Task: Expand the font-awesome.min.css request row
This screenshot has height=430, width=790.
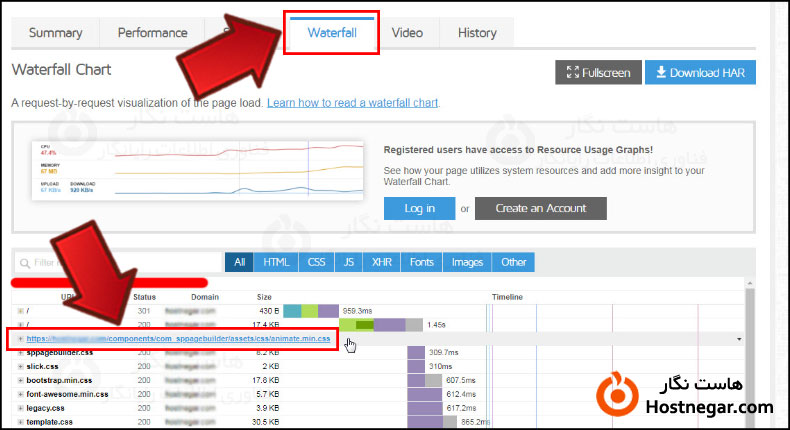Action: pyautogui.click(x=20, y=394)
